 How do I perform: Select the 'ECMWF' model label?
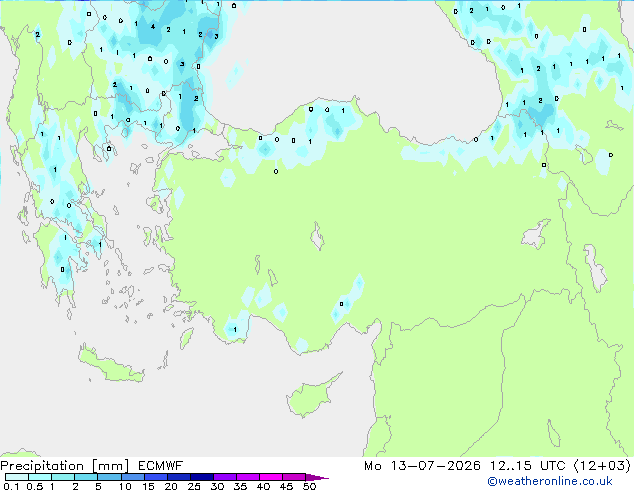click(161, 466)
